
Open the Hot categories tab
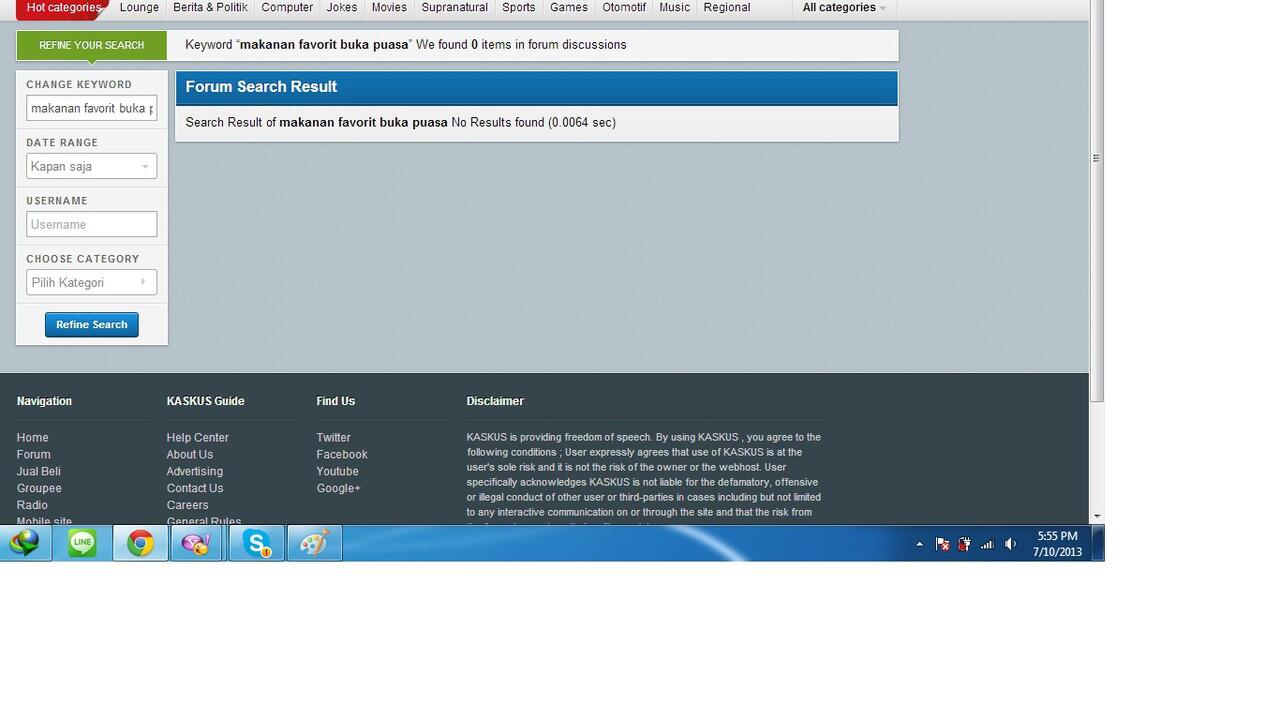[62, 8]
